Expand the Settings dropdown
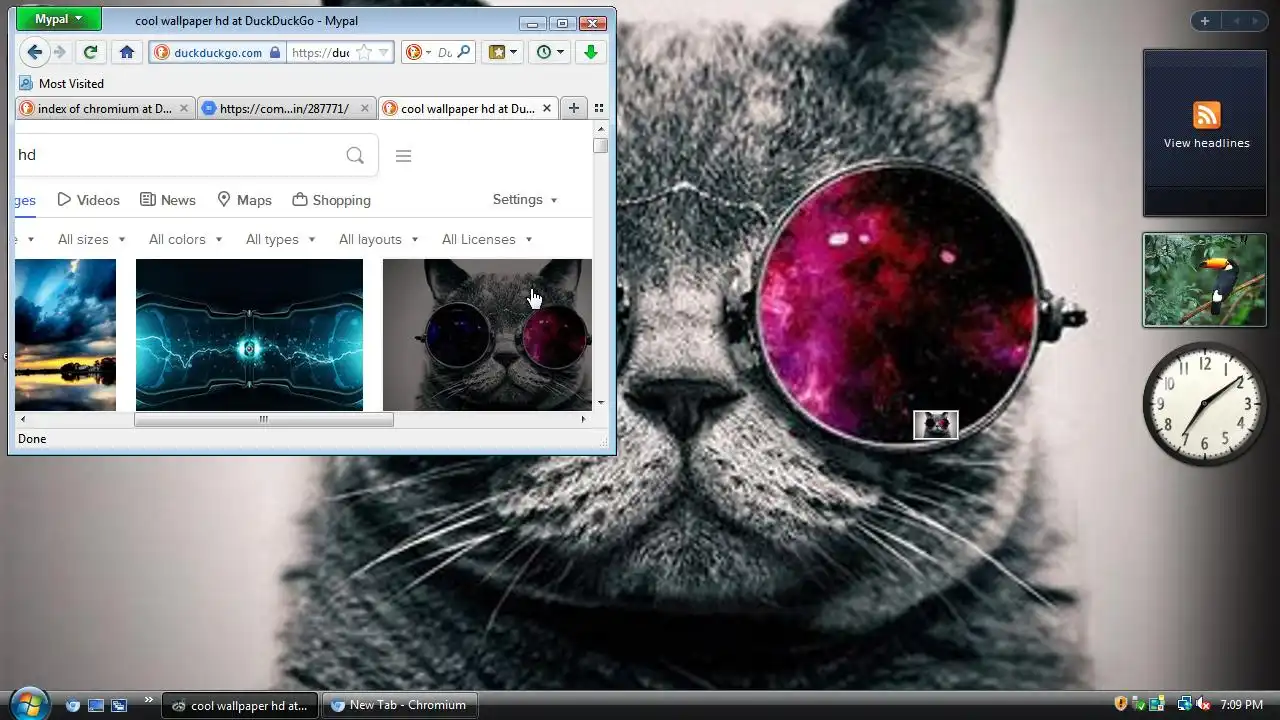Screen dimensions: 1280x720 pyautogui.click(x=525, y=200)
